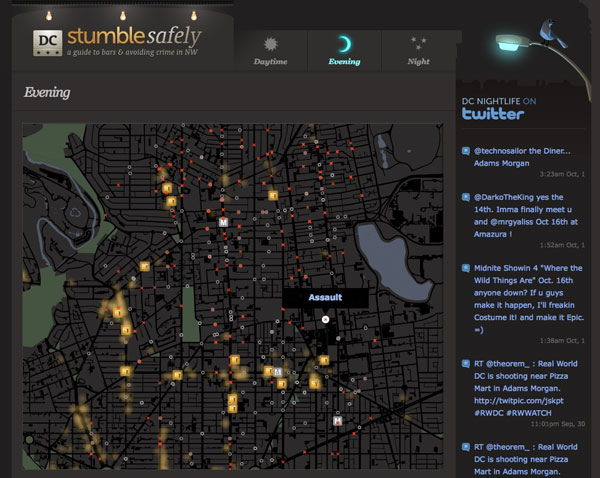This screenshot has width=600, height=478.
Task: Click the lower marker of the stacked bar pair
Action: click(x=232, y=408)
